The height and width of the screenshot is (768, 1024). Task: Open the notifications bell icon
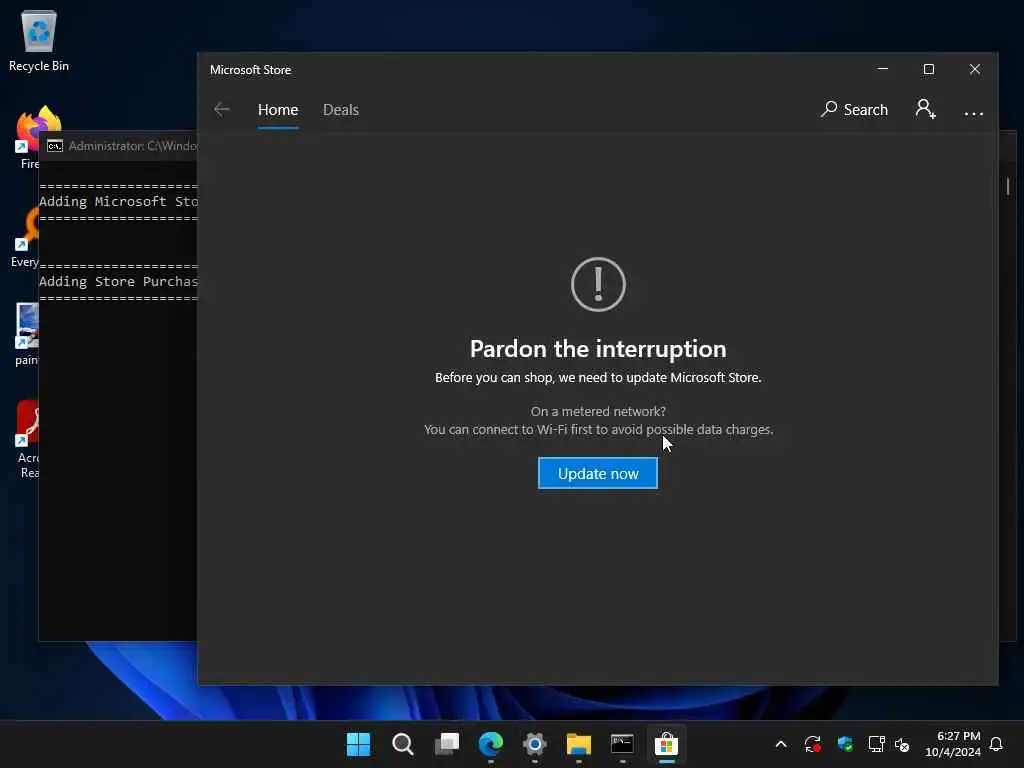[997, 744]
